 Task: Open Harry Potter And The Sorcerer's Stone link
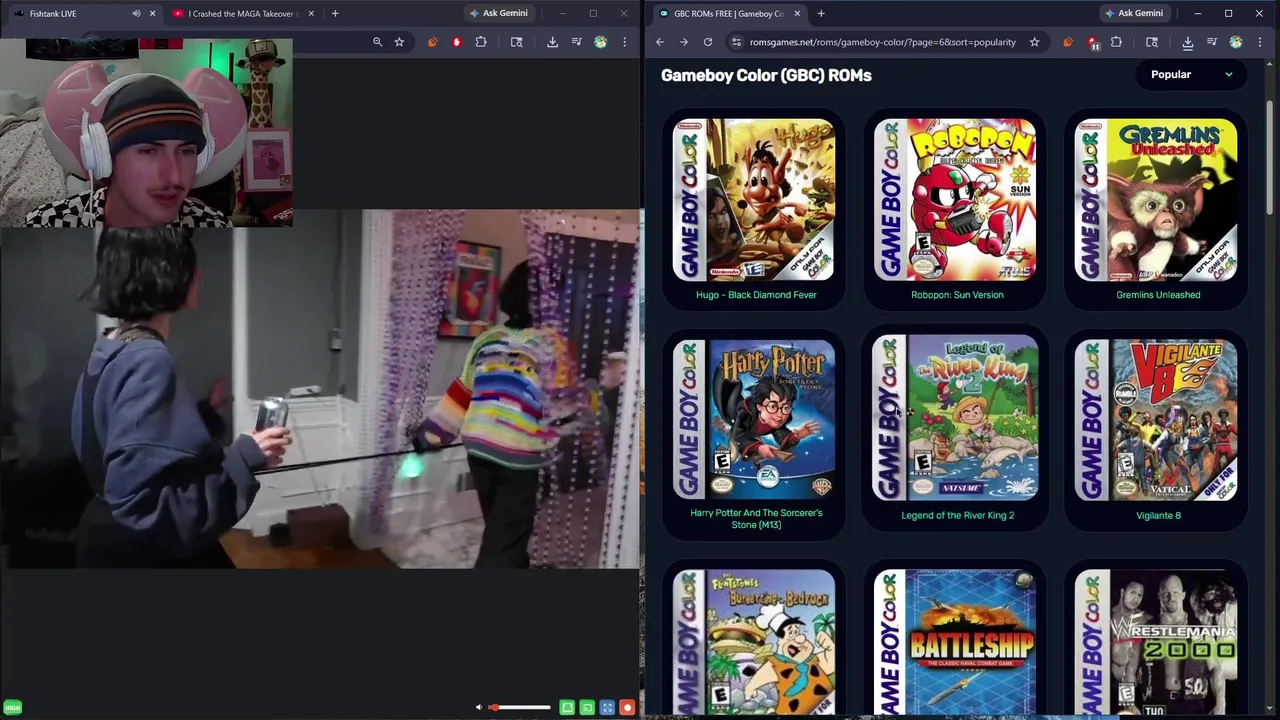pyautogui.click(x=756, y=519)
